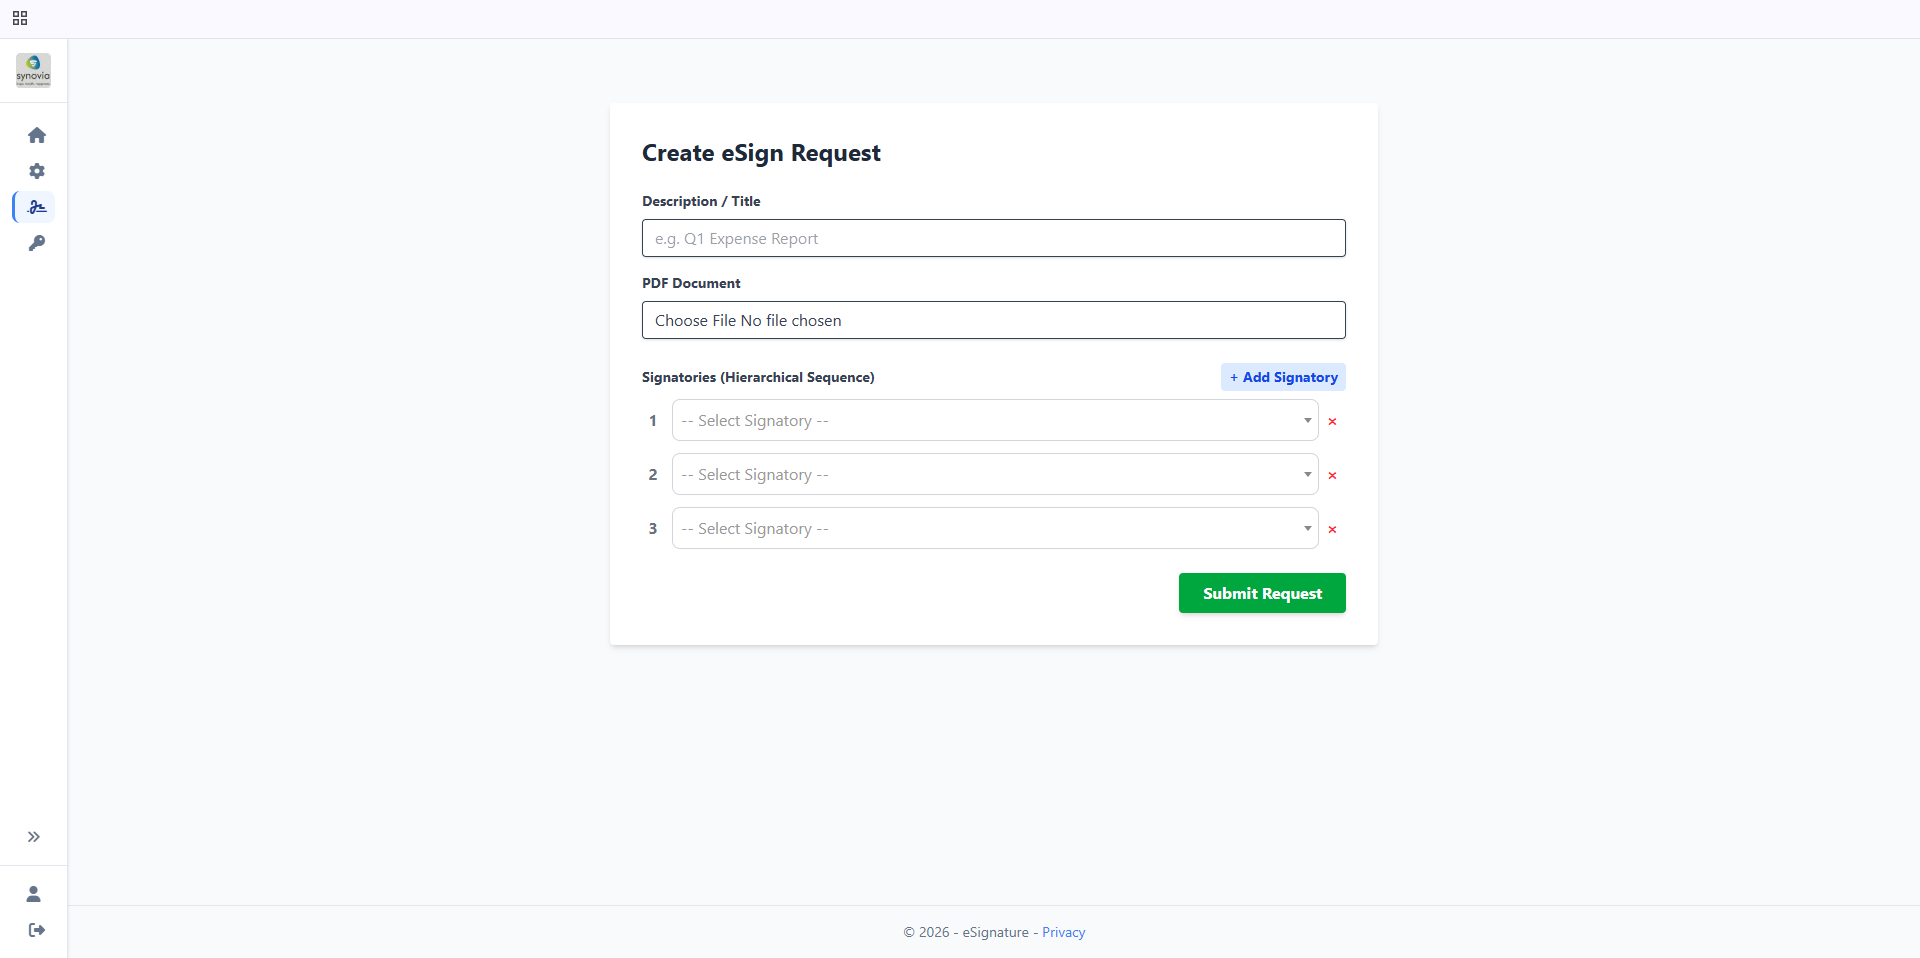
Task: Open user profile icon in sidebar
Action: [34, 894]
